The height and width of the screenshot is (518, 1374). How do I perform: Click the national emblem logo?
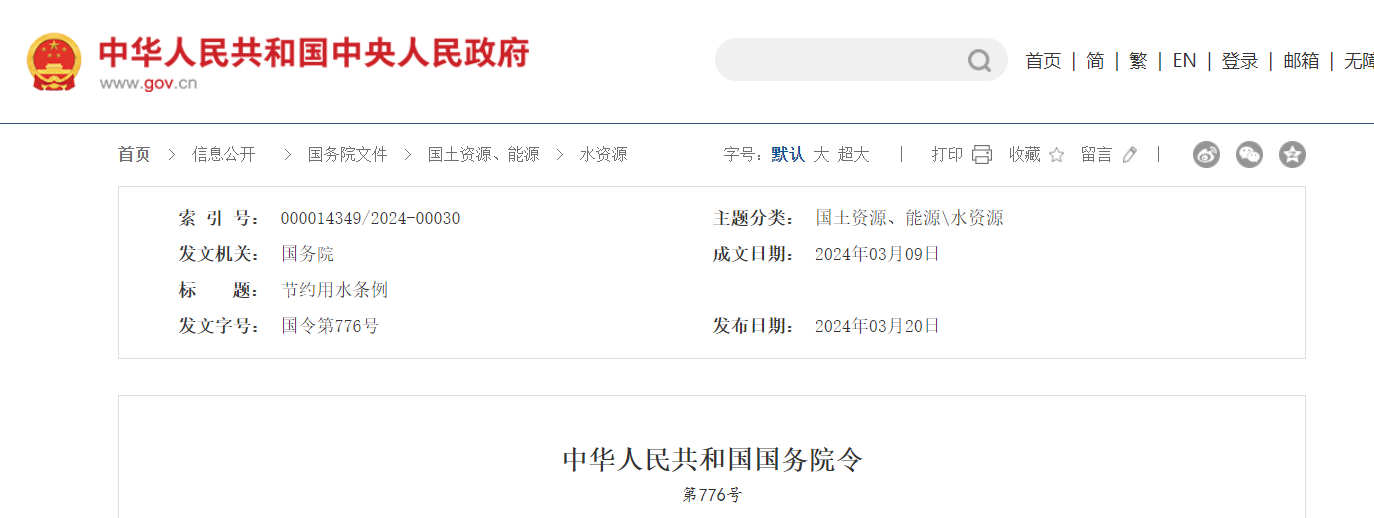point(54,62)
